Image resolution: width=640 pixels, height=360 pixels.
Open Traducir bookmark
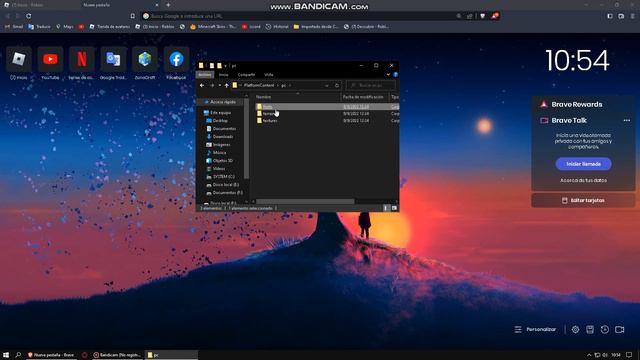pyautogui.click(x=39, y=27)
